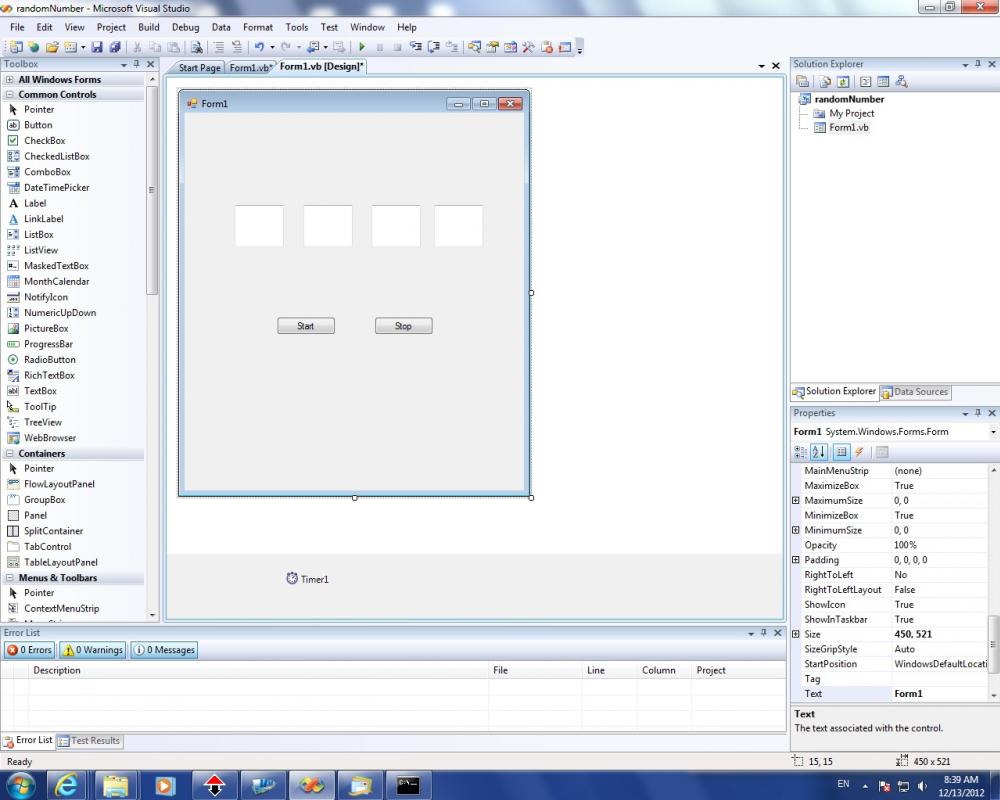
Task: Open the Undo history dropdown arrow
Action: coord(272,47)
